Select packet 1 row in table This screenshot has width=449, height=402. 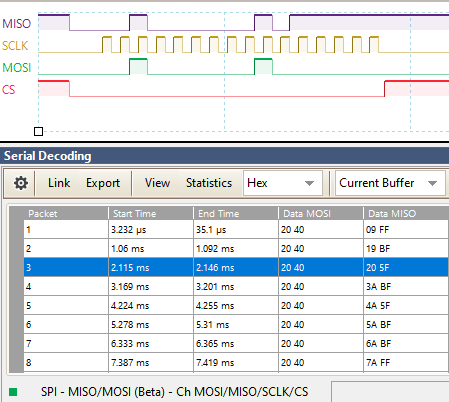(x=236, y=229)
